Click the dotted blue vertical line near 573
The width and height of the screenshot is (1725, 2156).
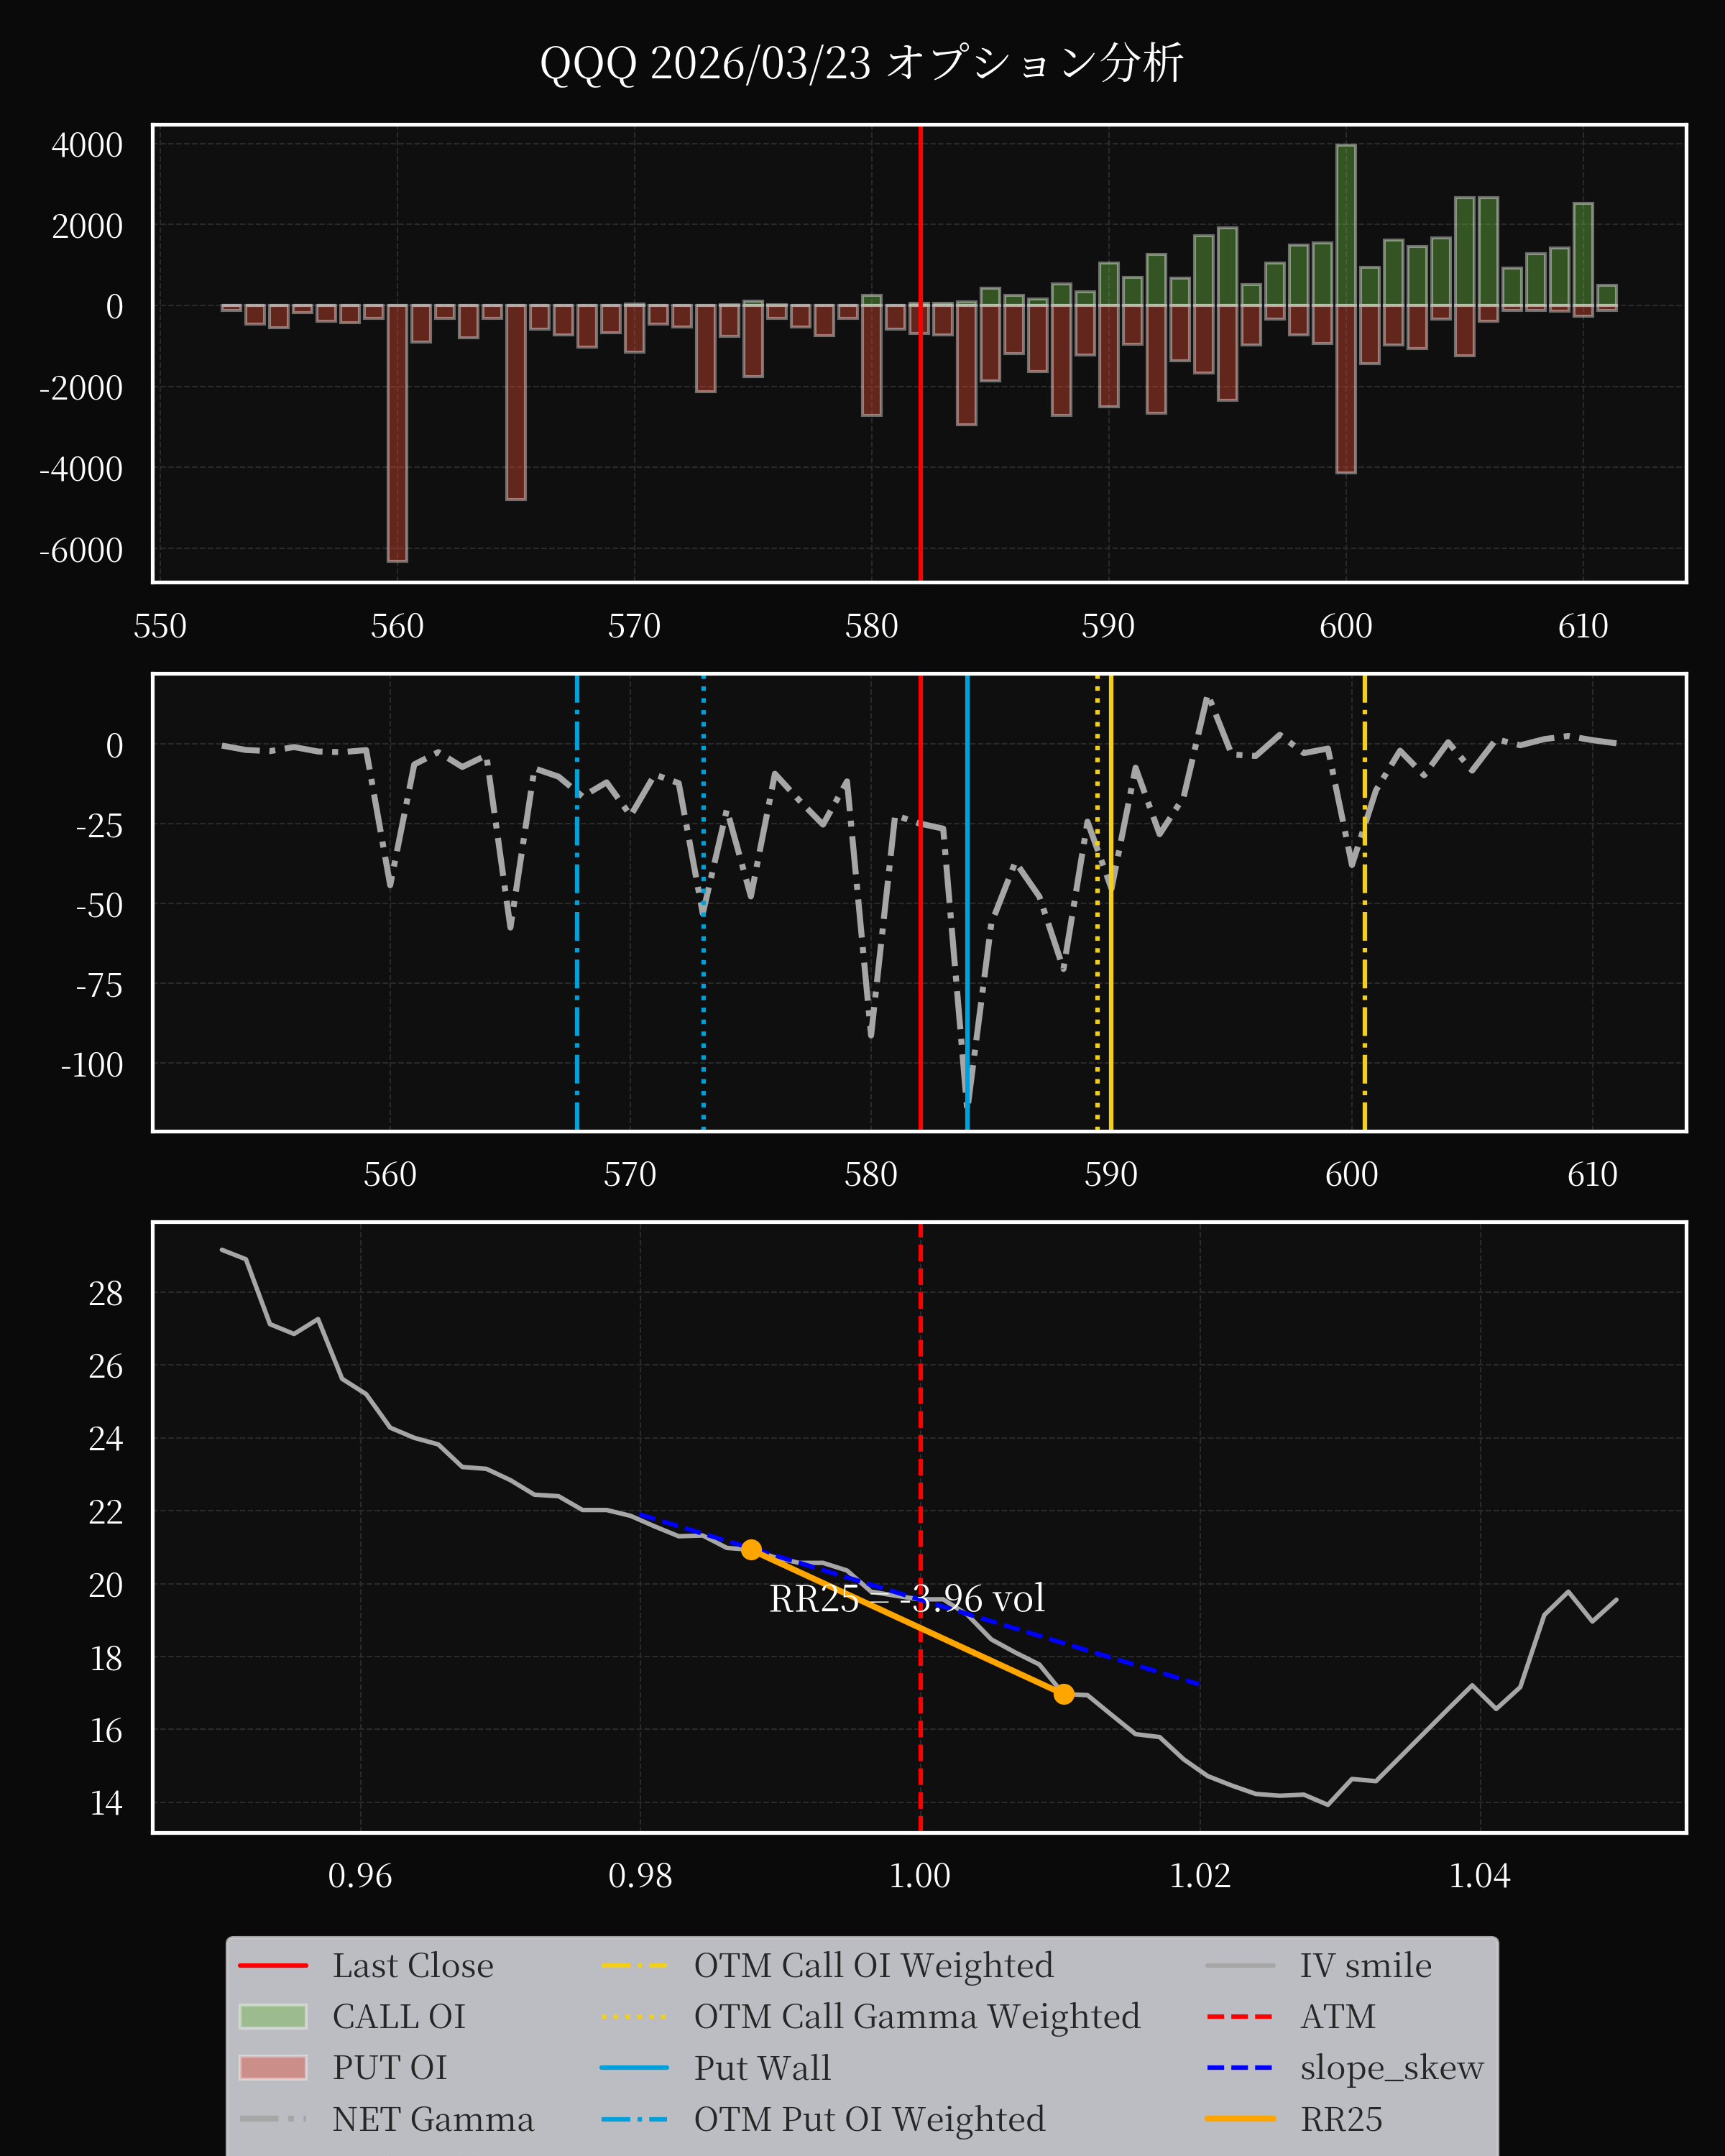click(703, 903)
